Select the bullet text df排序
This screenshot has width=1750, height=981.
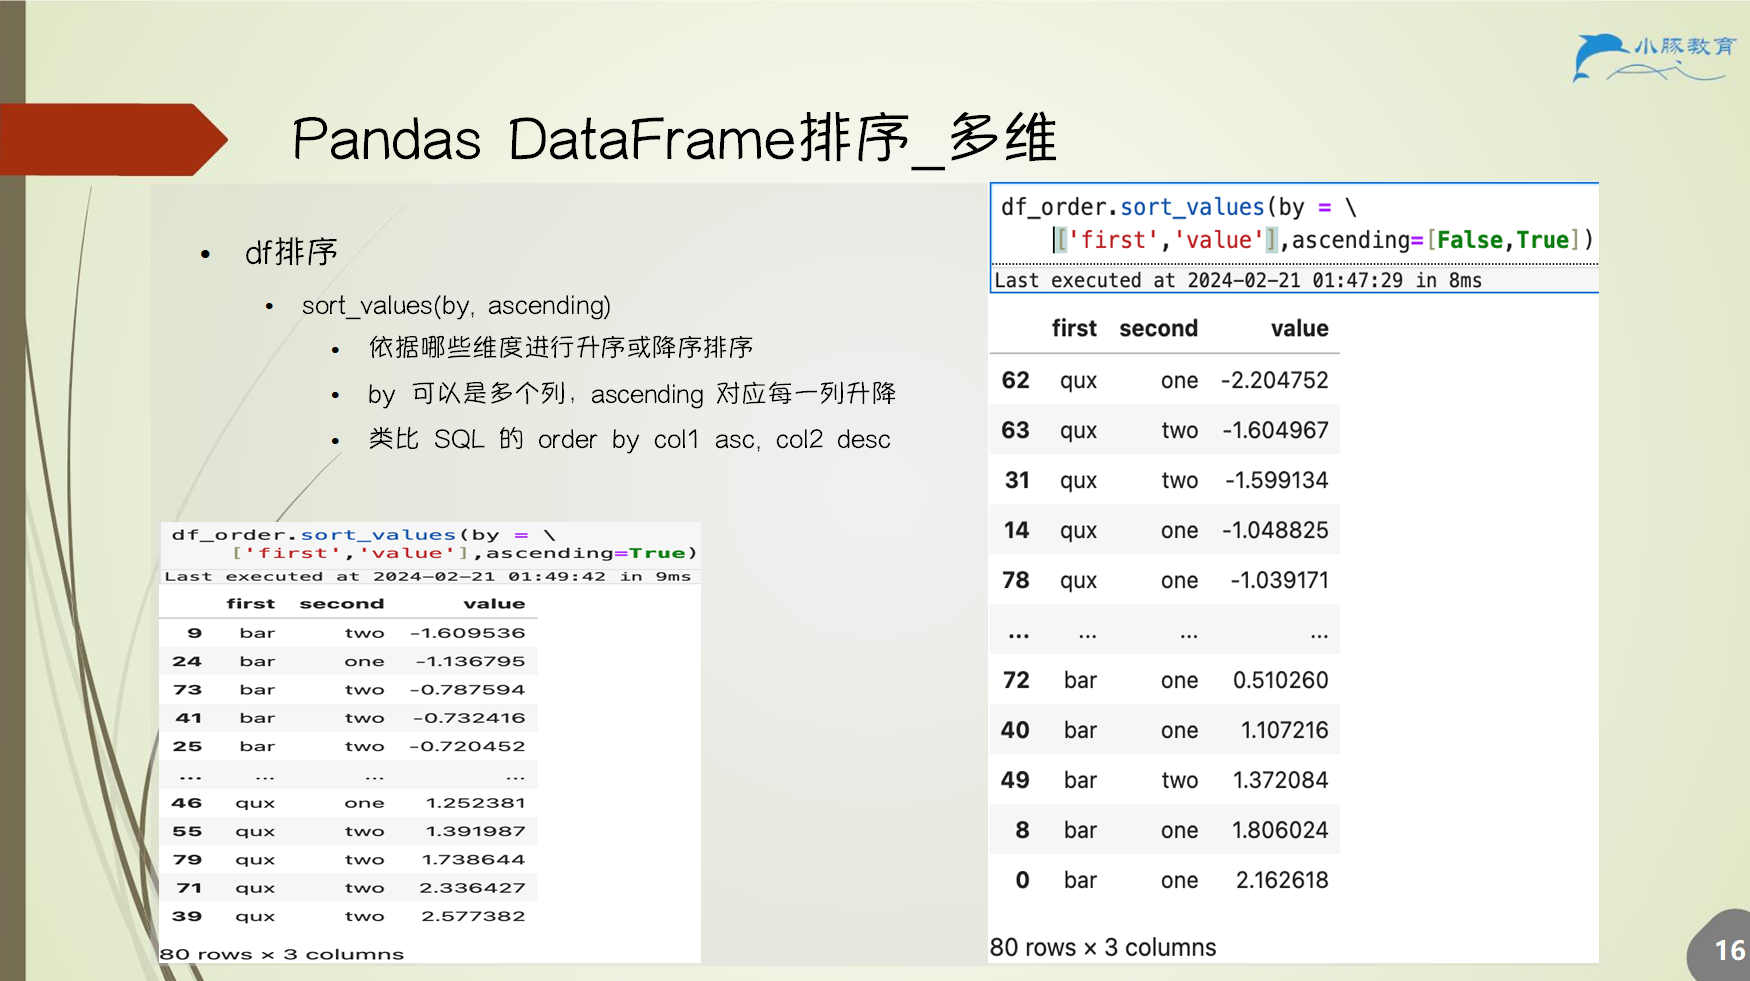(291, 253)
